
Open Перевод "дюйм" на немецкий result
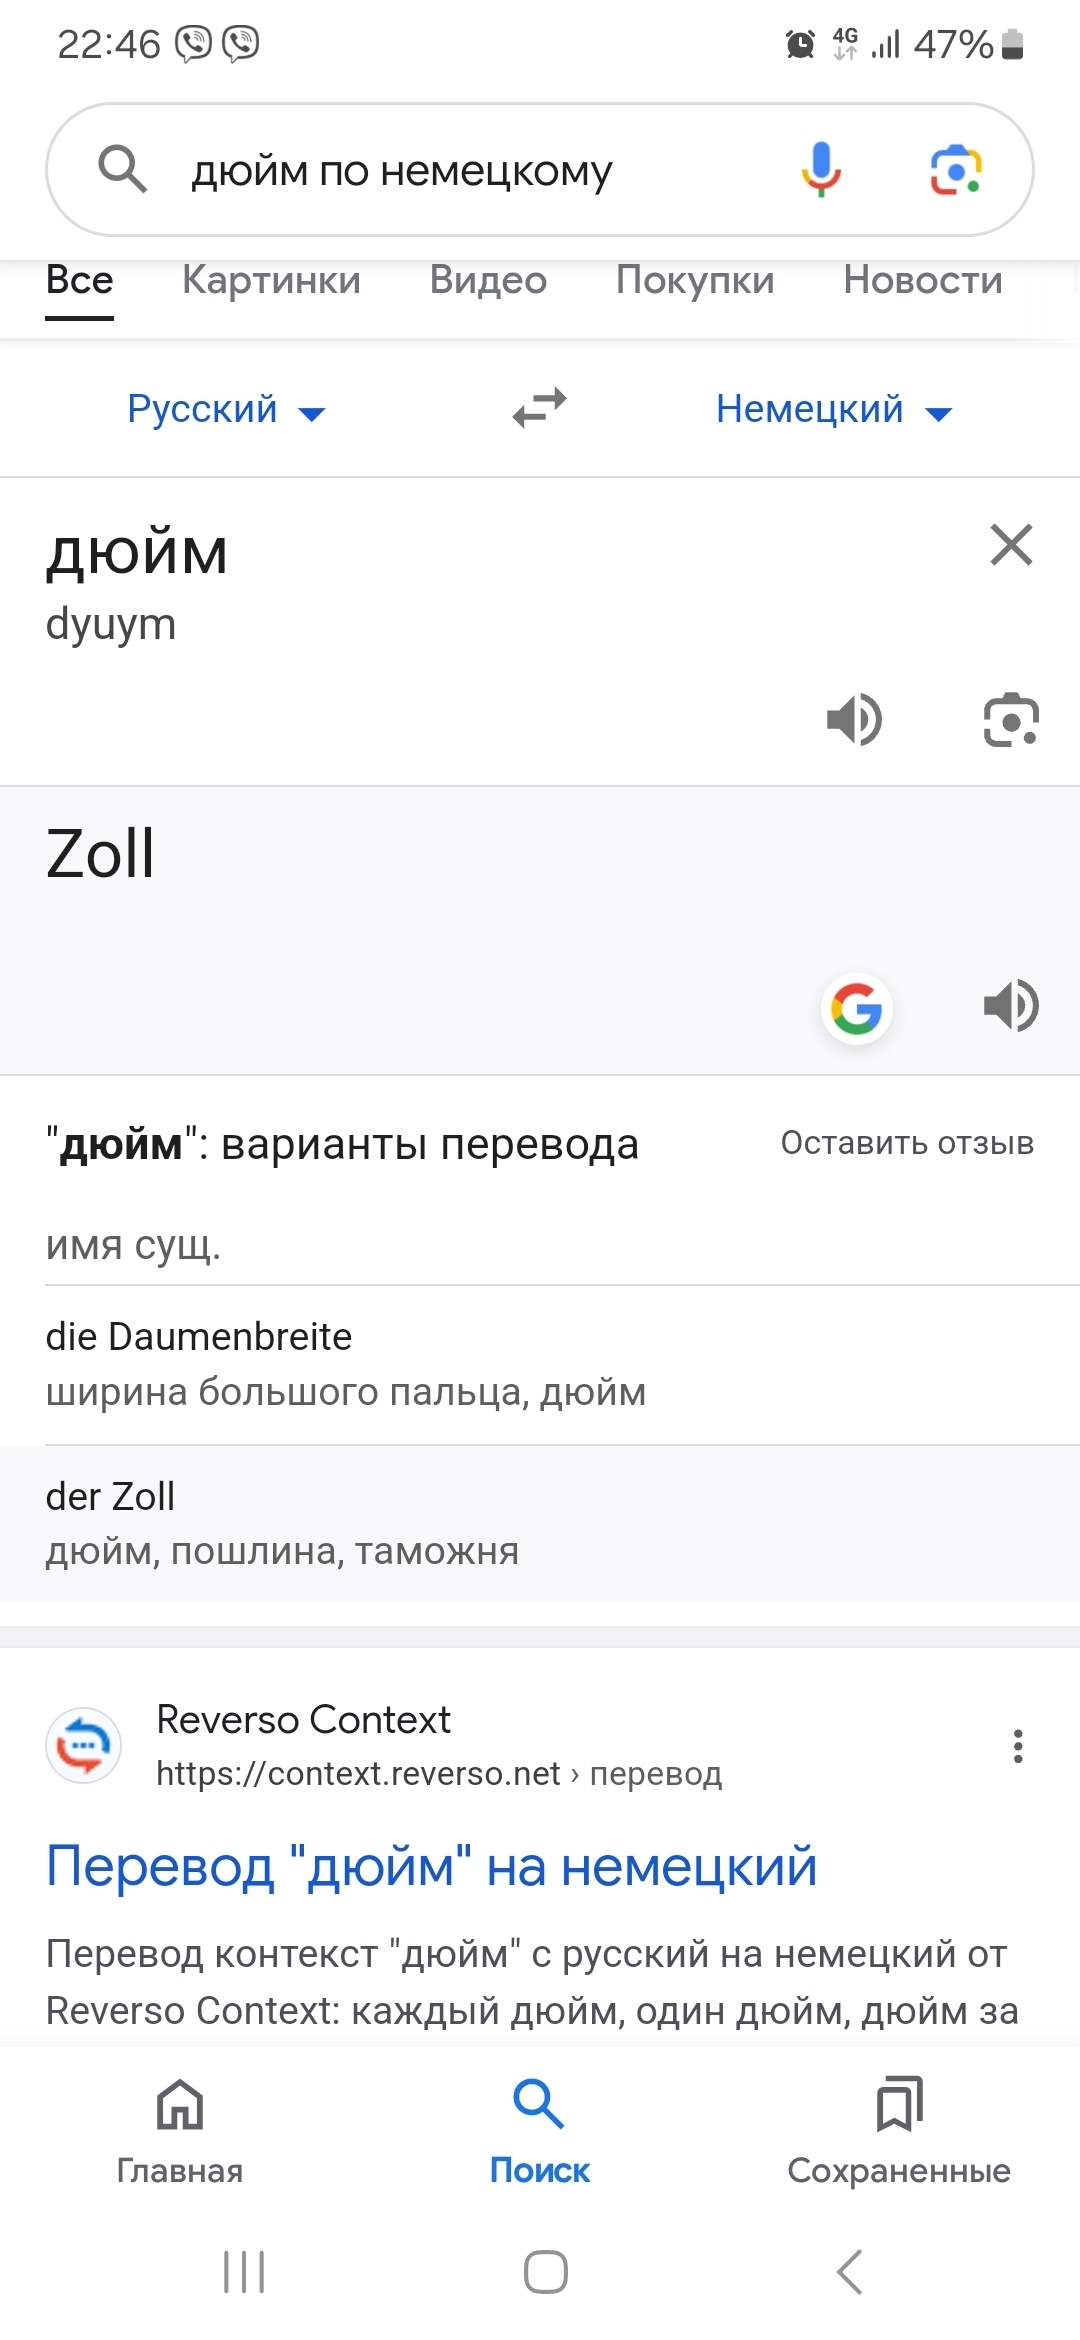(x=431, y=1867)
